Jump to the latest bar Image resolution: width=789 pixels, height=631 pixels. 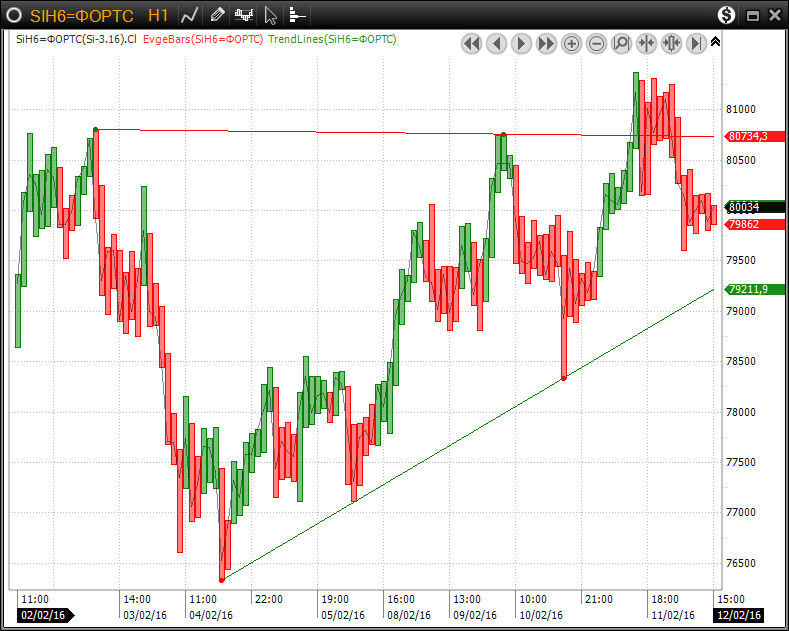(x=696, y=43)
